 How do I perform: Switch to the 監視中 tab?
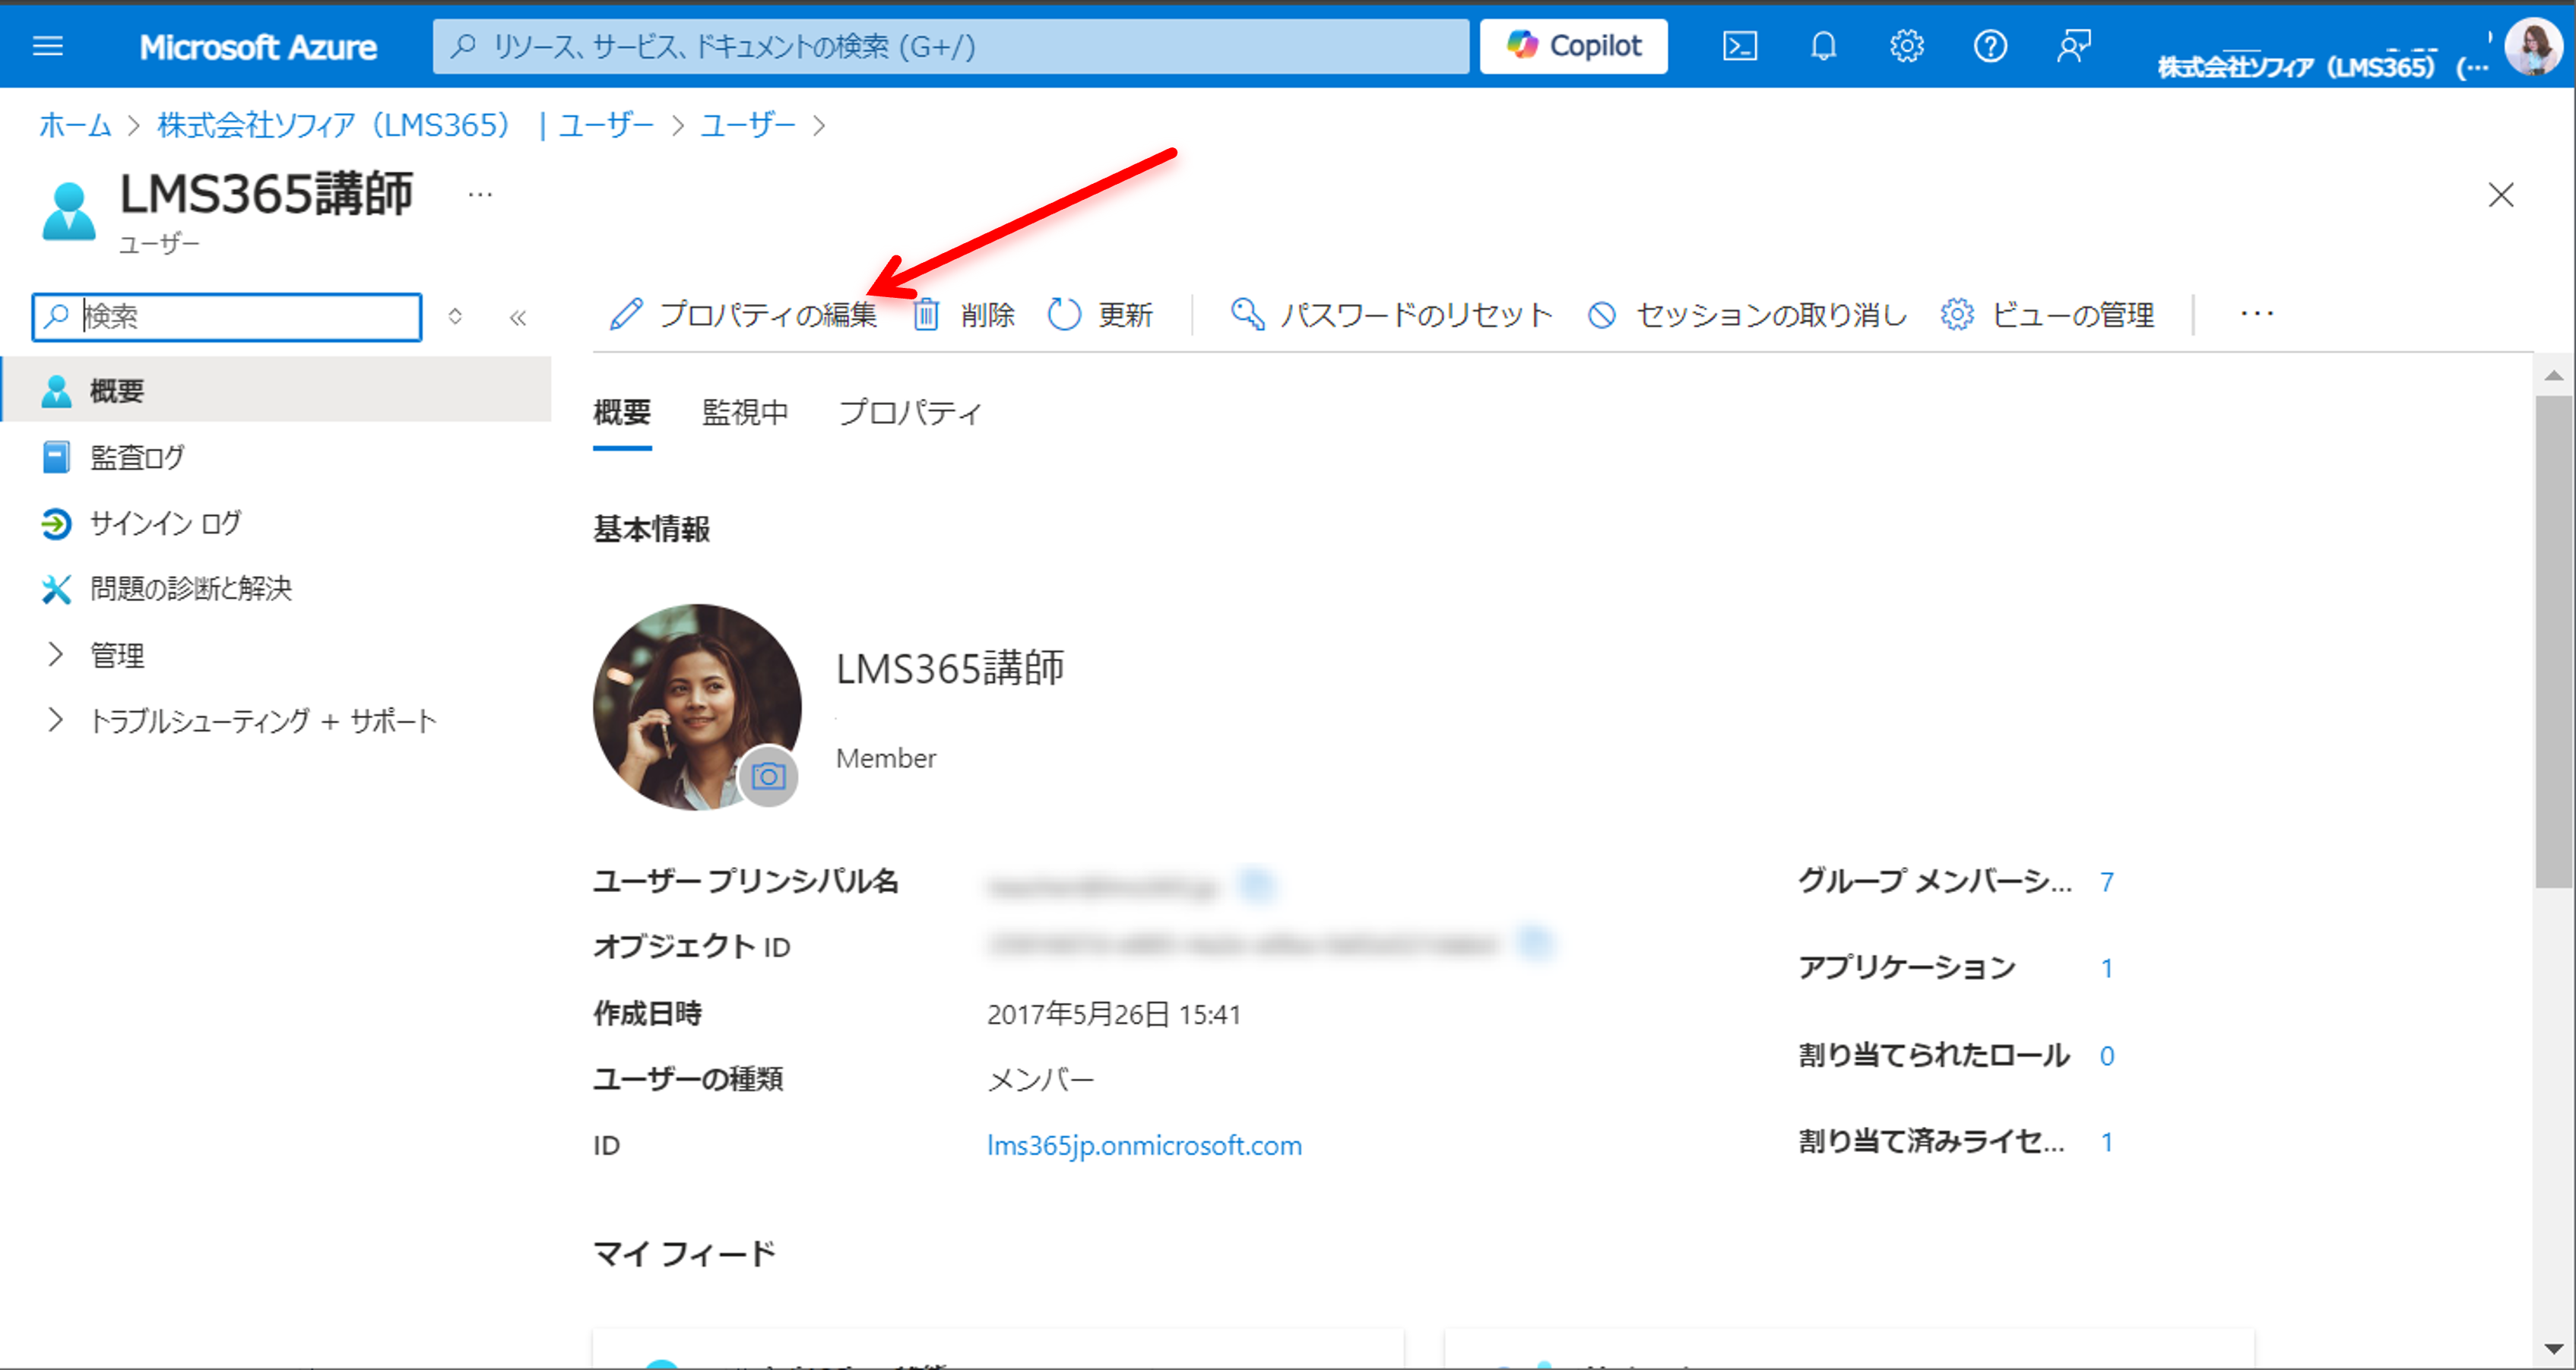[745, 412]
